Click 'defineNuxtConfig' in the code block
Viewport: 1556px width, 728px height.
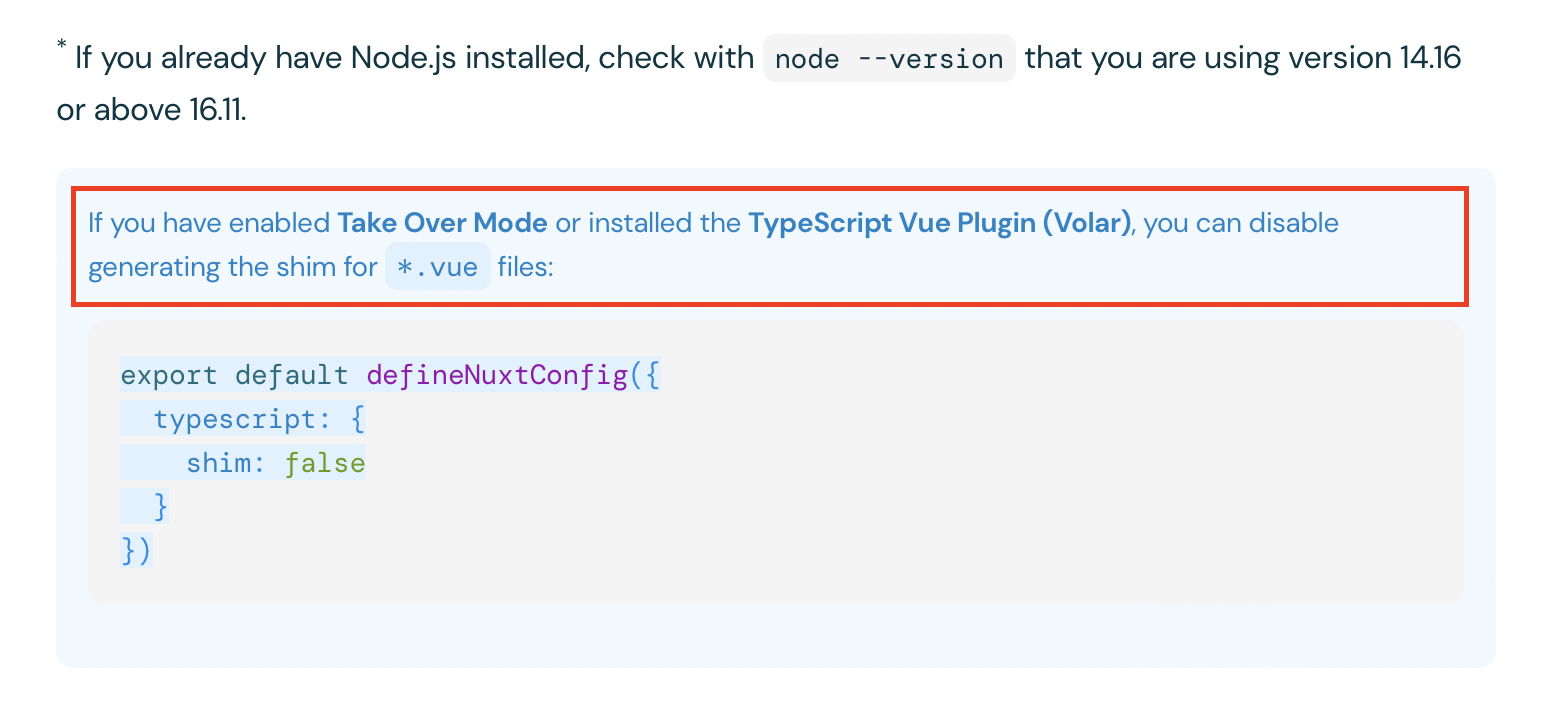pos(498,376)
